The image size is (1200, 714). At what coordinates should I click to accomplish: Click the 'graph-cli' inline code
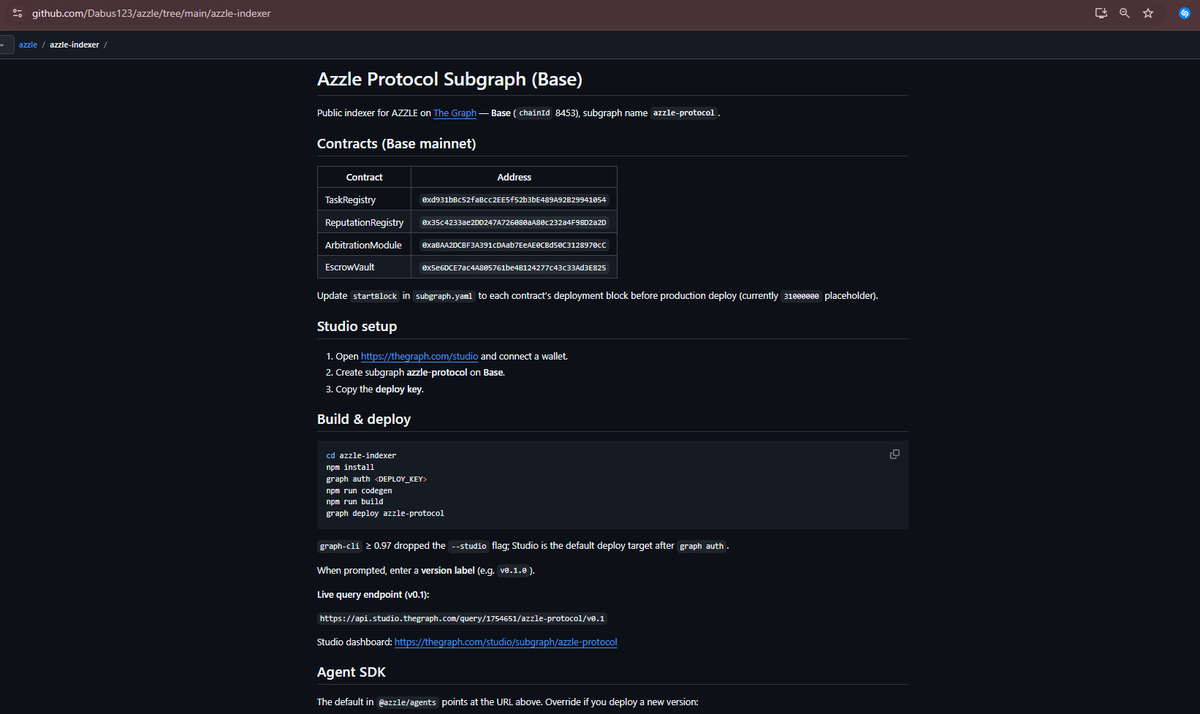click(x=339, y=546)
